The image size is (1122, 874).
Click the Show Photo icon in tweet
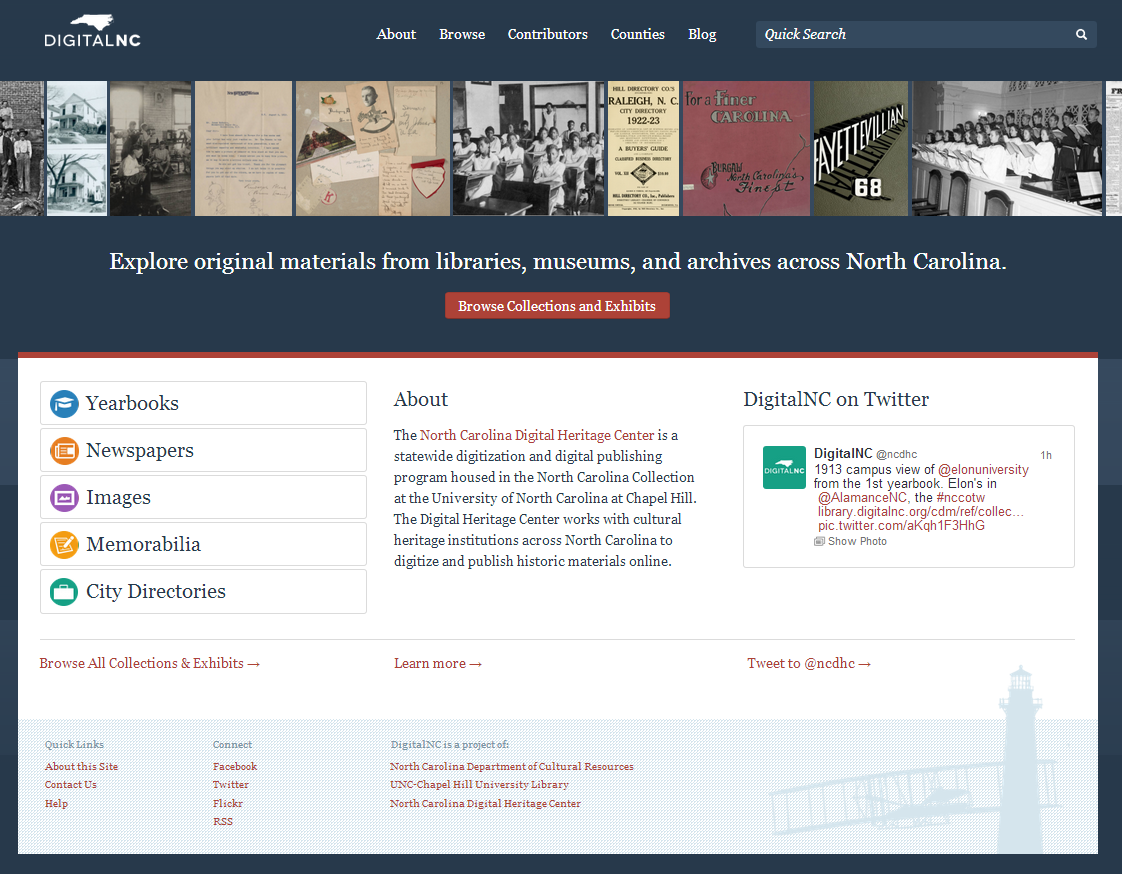(819, 541)
